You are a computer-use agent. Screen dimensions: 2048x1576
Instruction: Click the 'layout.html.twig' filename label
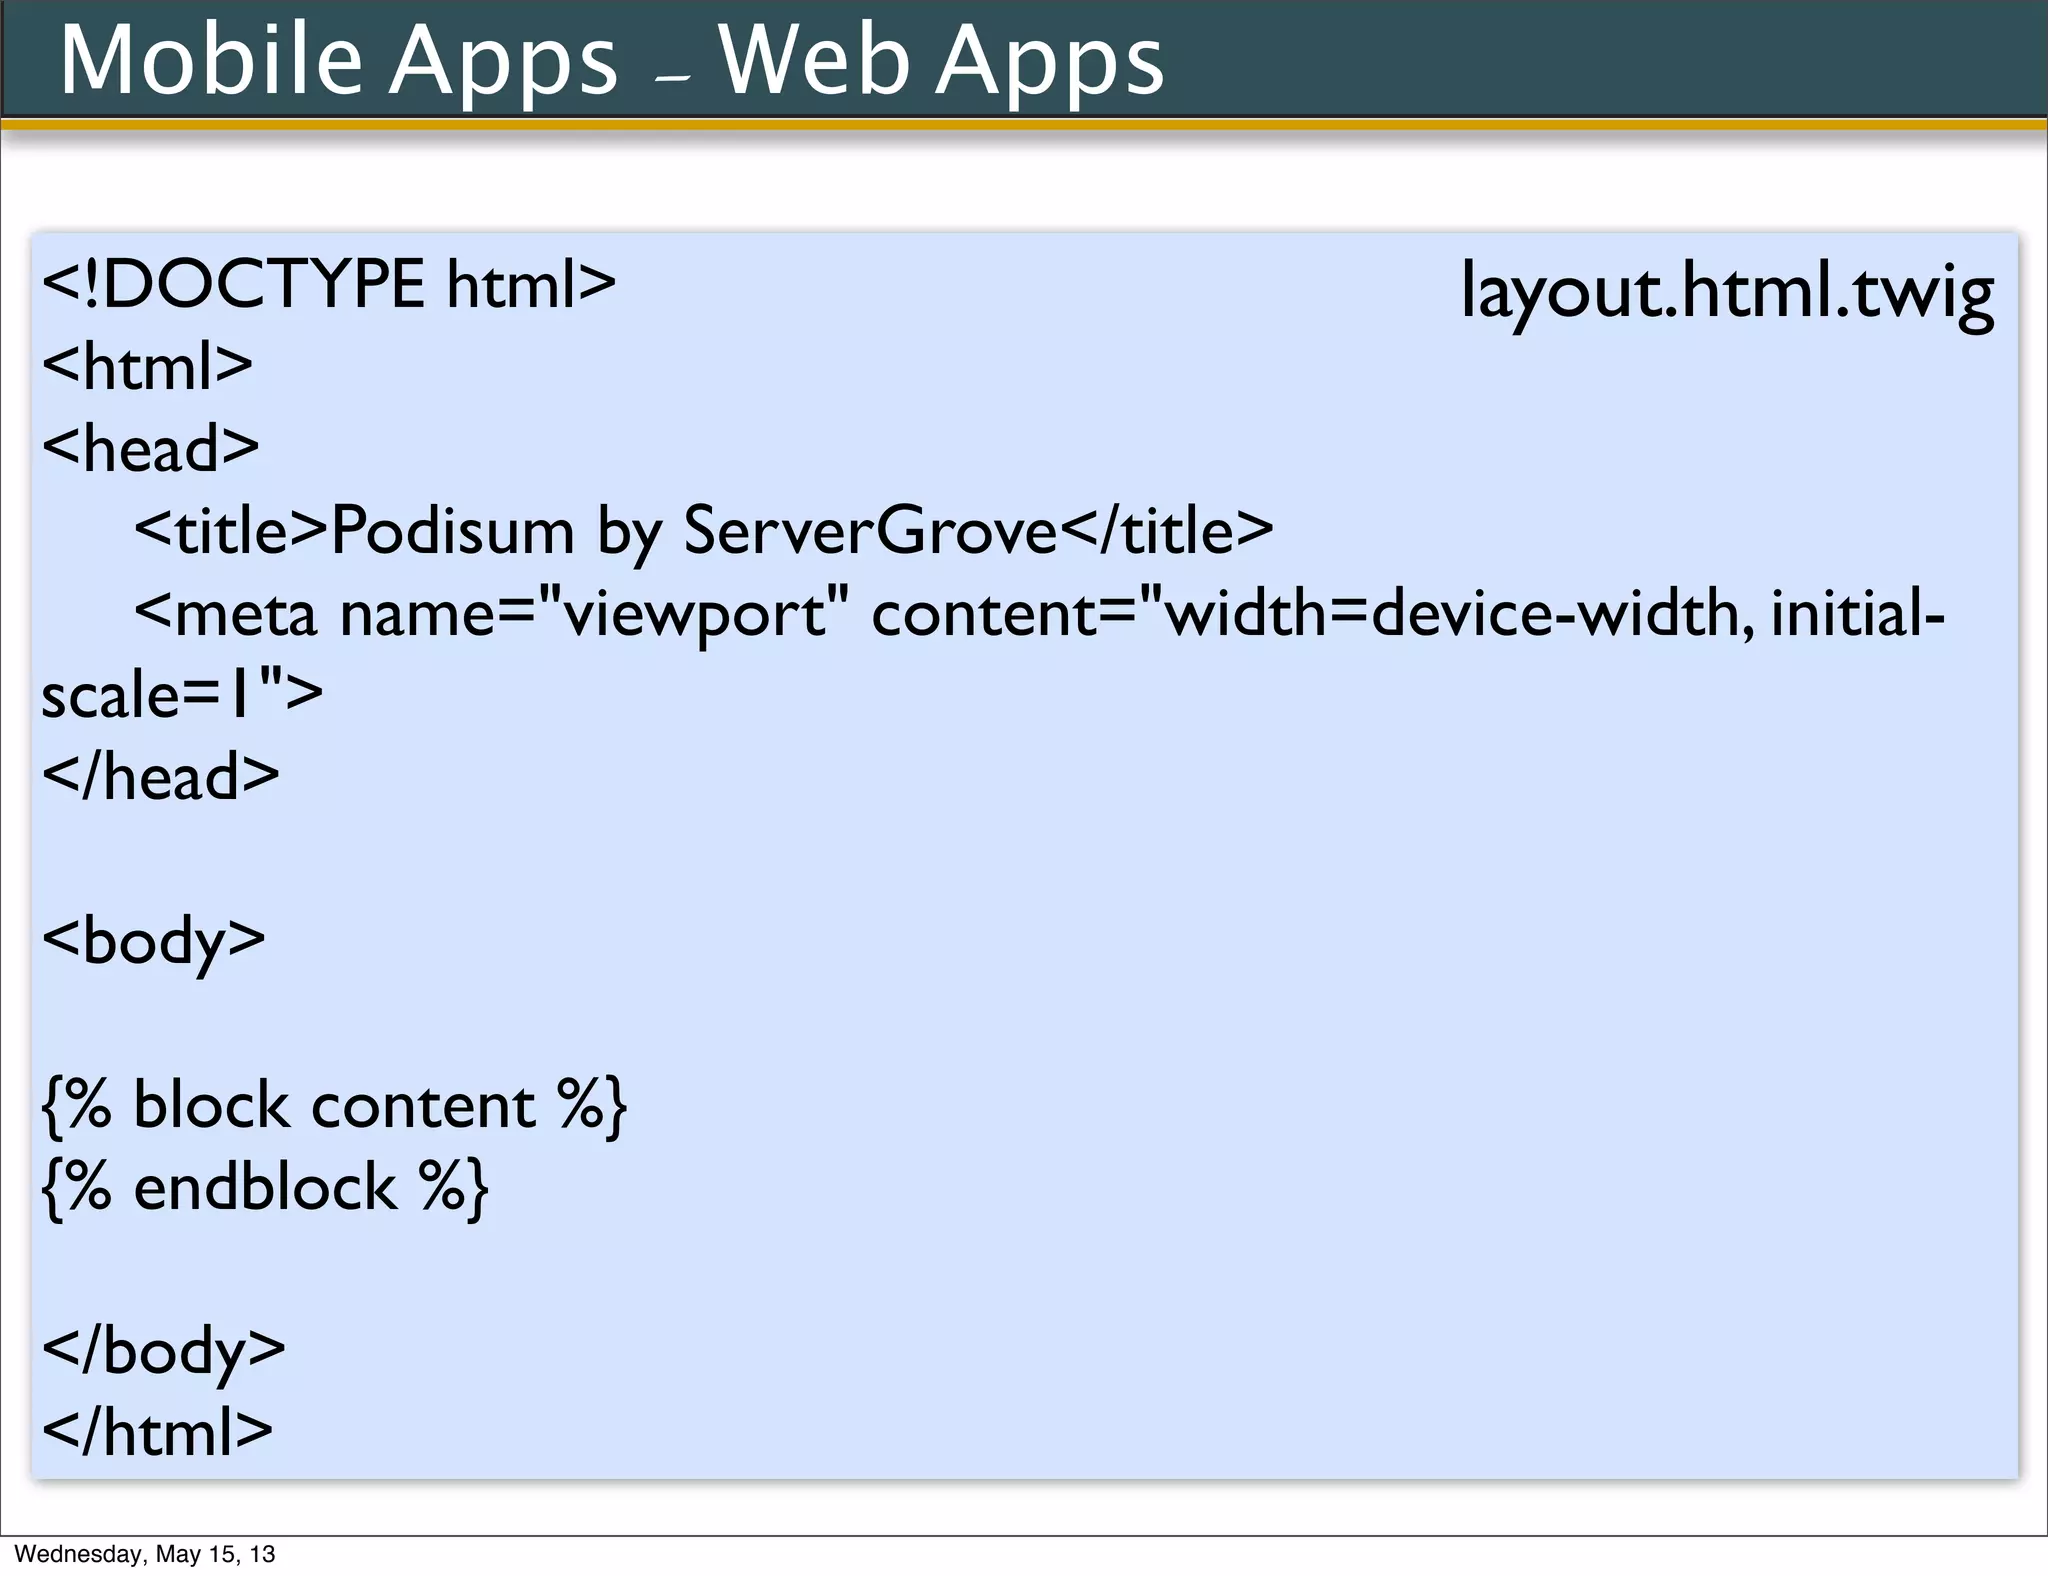pos(1727,291)
